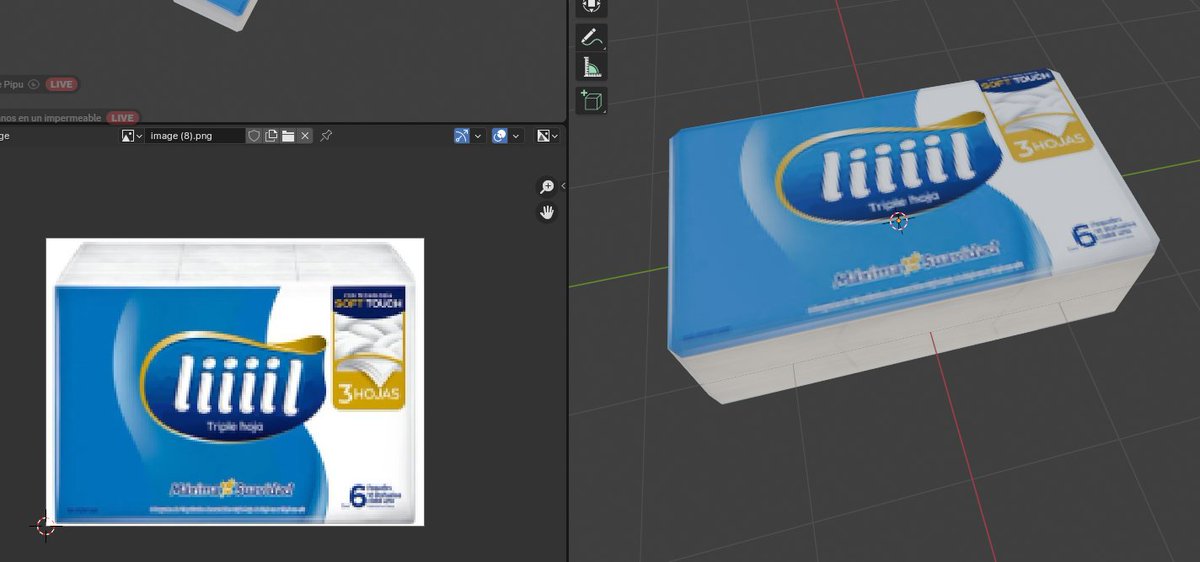Edit the image (8).png name field
1200x562 pixels.
pos(195,135)
